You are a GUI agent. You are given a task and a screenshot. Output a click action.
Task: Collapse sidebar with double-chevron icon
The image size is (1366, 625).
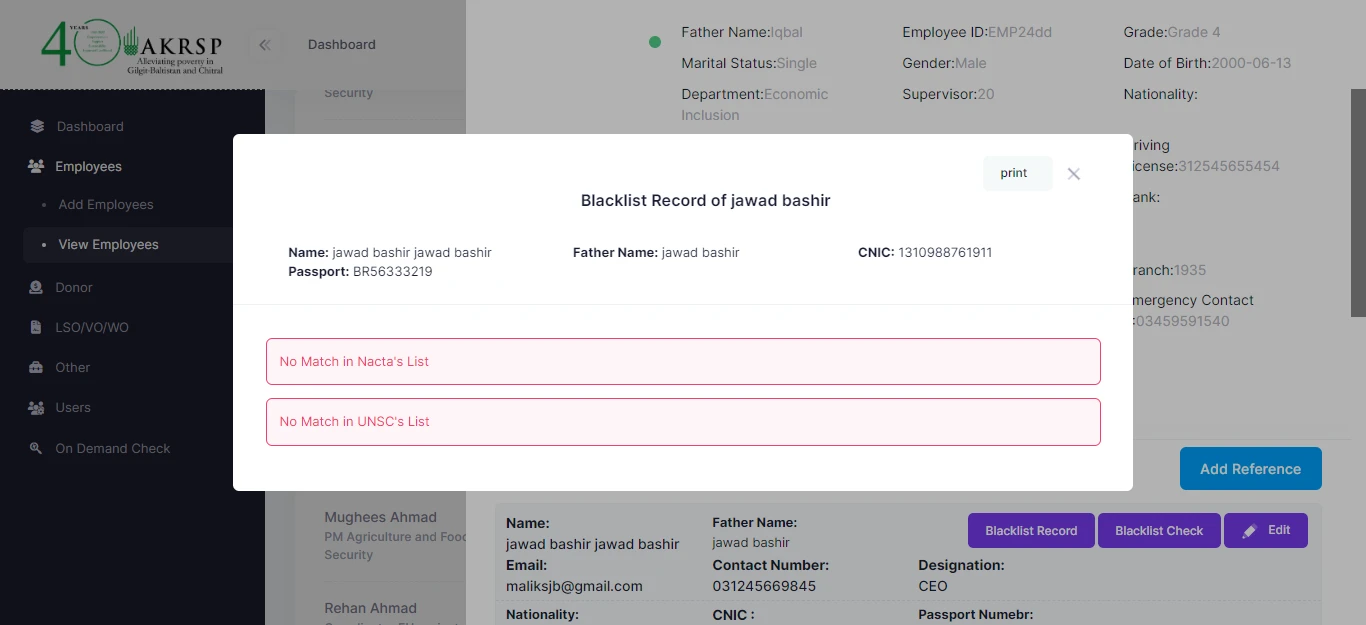[x=265, y=45]
